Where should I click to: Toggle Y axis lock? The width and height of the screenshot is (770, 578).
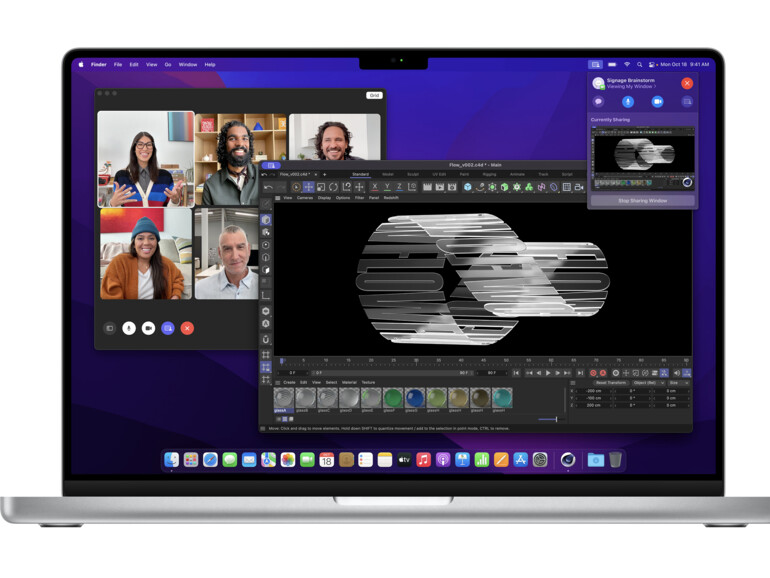(x=387, y=187)
